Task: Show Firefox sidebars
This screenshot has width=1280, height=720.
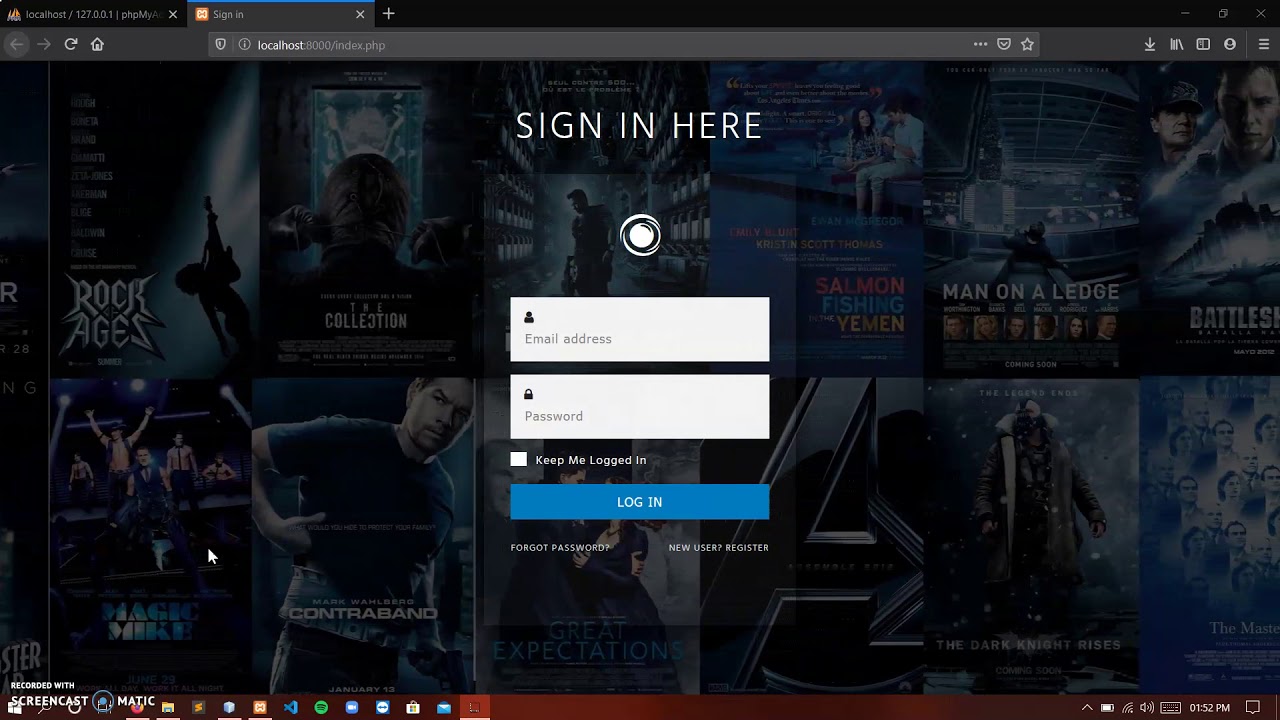Action: [x=1203, y=44]
